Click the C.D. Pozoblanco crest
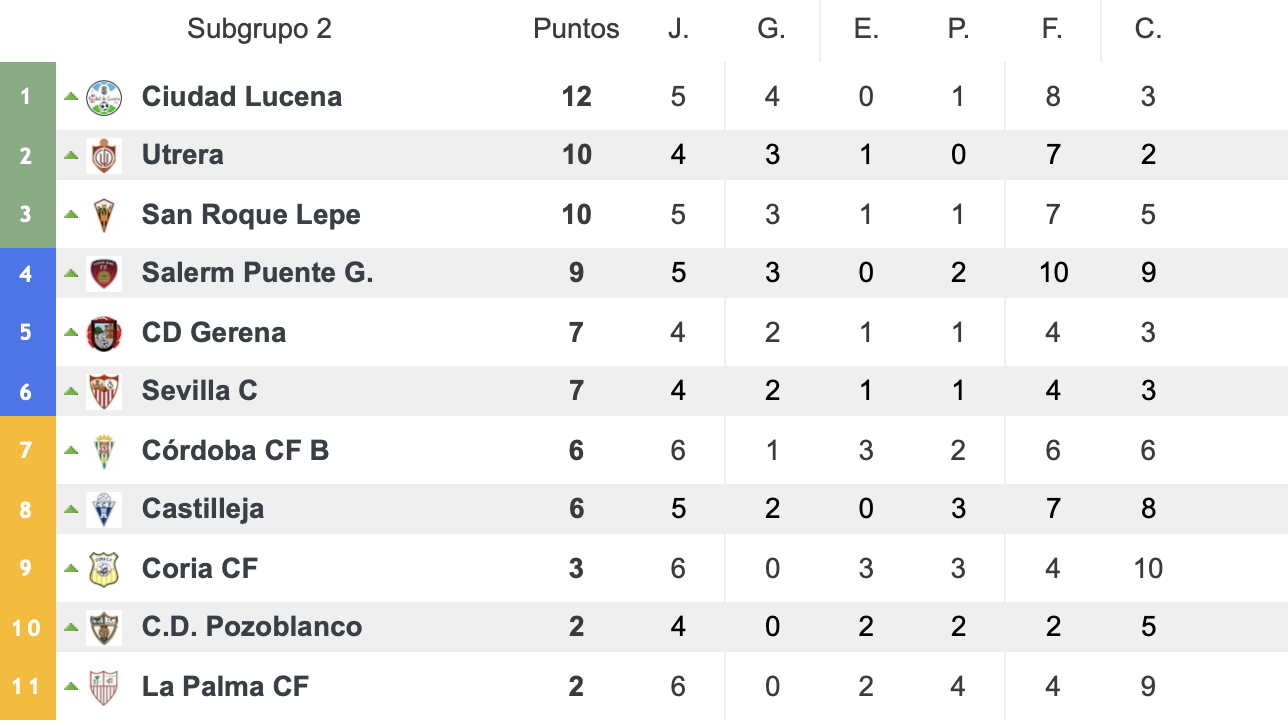 (104, 627)
